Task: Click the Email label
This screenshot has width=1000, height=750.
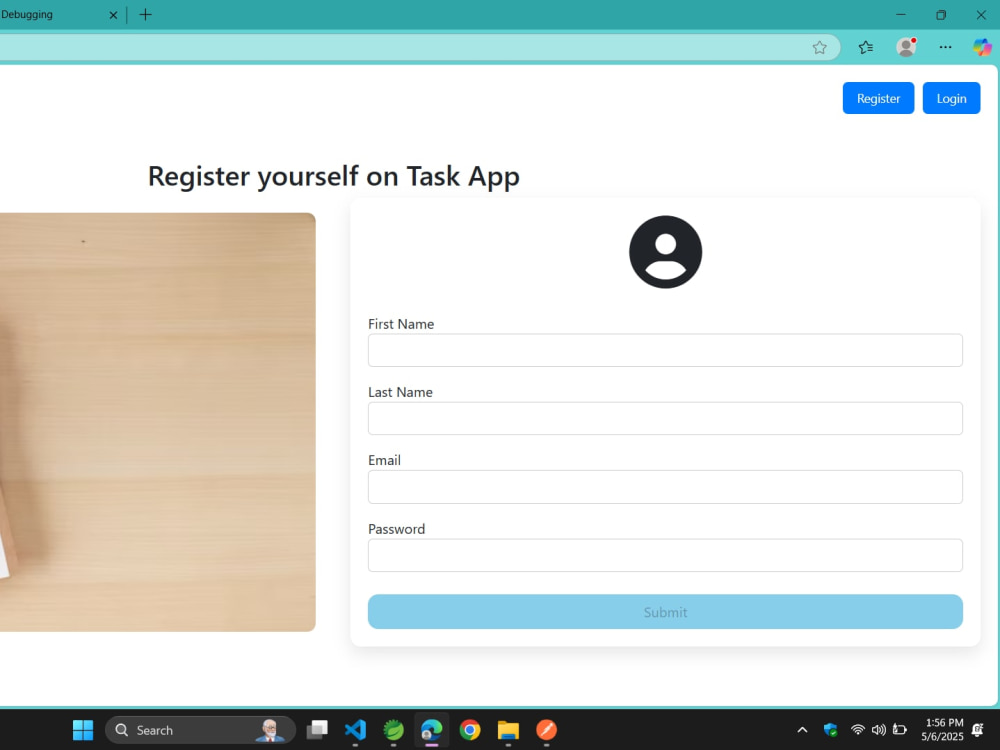Action: (385, 460)
